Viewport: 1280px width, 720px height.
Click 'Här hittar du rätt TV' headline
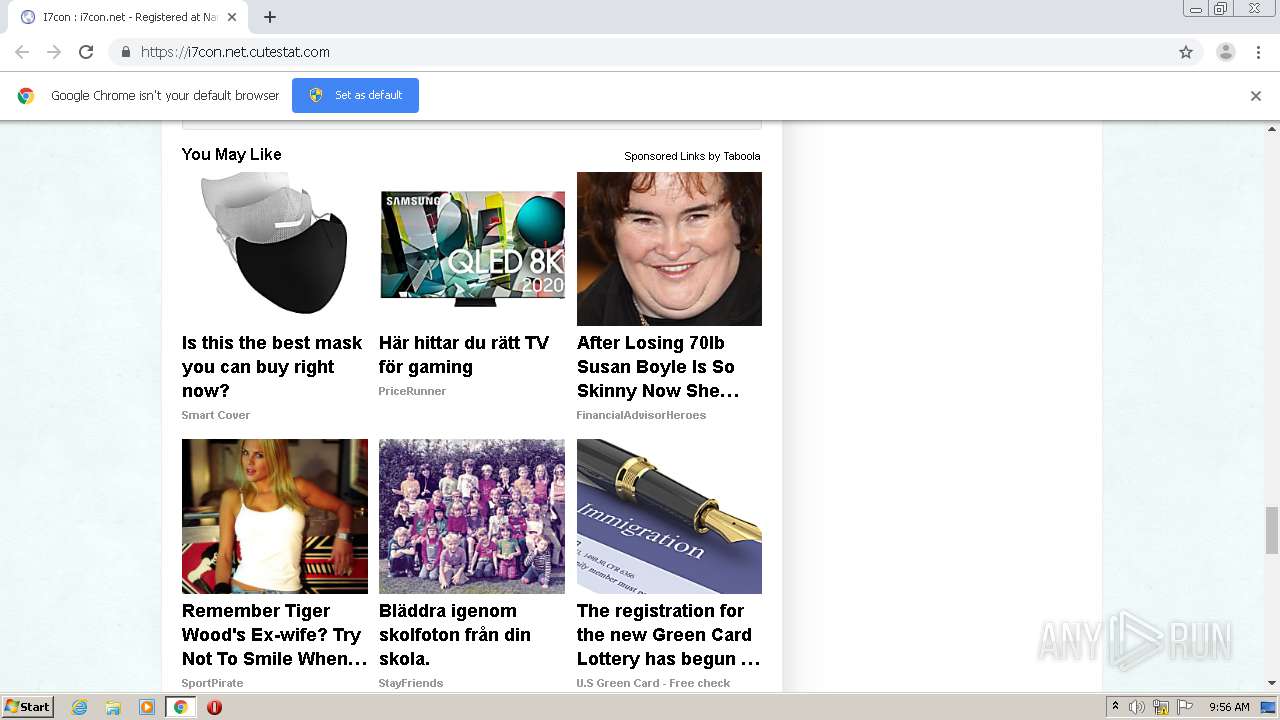pyautogui.click(x=464, y=355)
